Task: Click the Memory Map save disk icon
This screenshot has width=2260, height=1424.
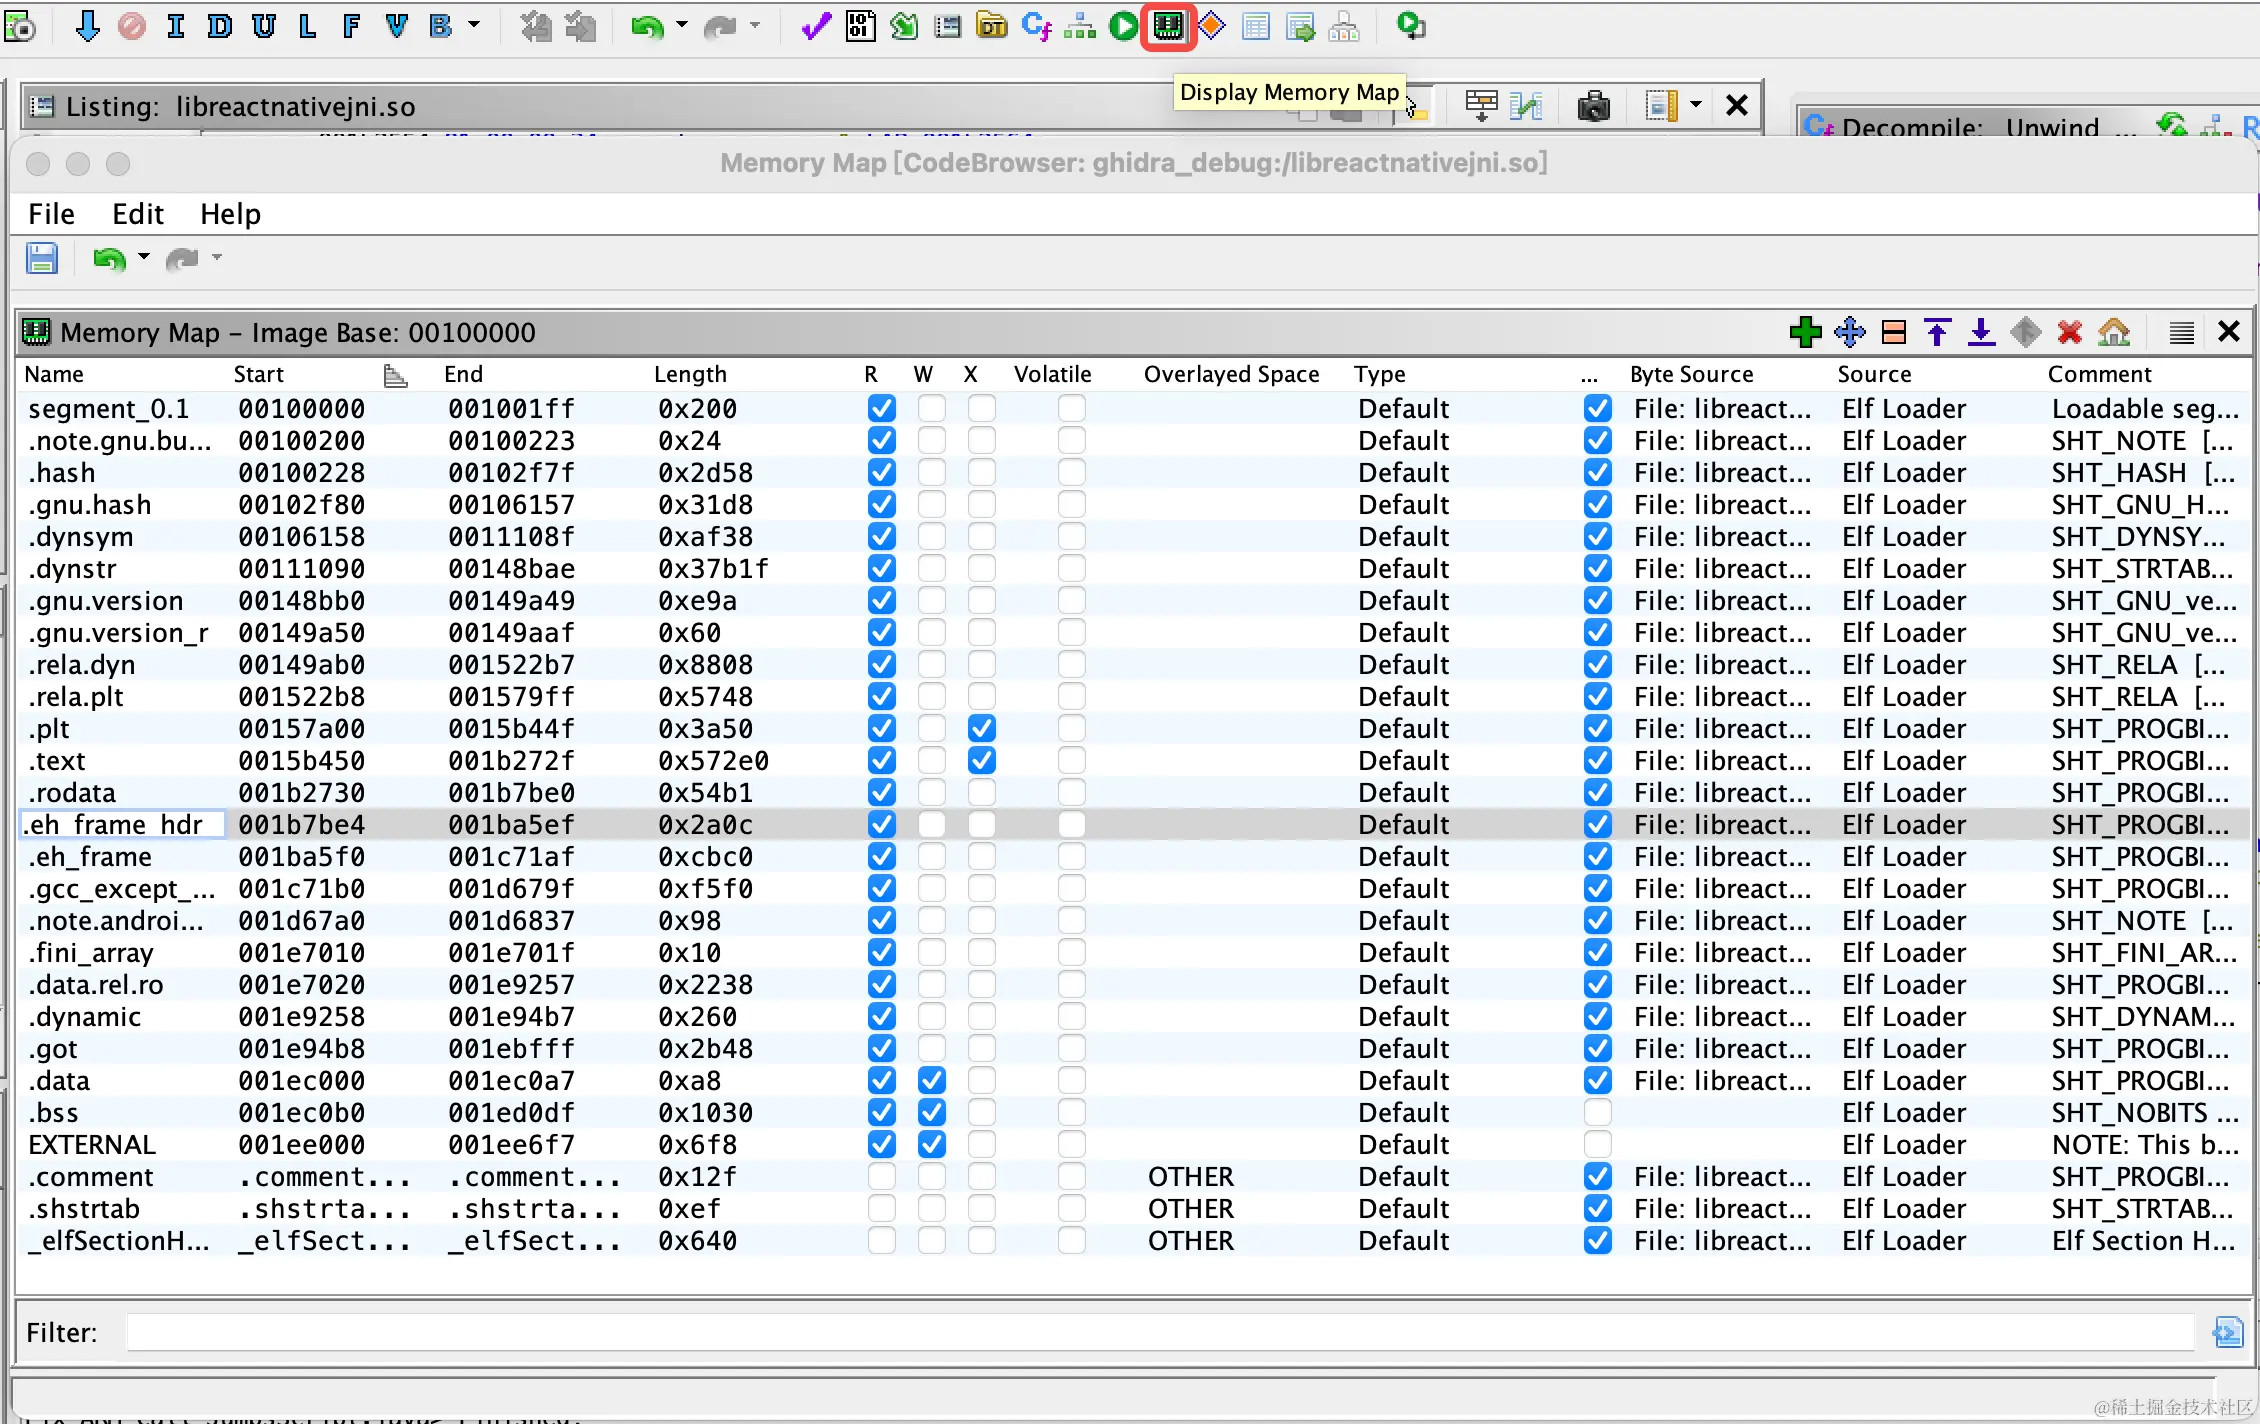Action: click(x=42, y=259)
